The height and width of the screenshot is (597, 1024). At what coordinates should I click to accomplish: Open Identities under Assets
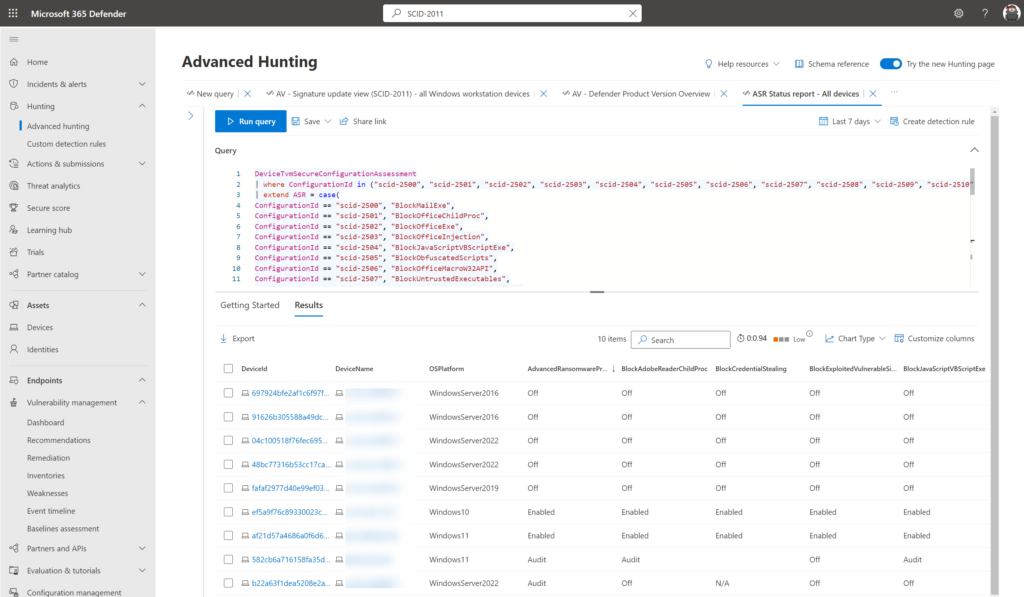[x=42, y=349]
